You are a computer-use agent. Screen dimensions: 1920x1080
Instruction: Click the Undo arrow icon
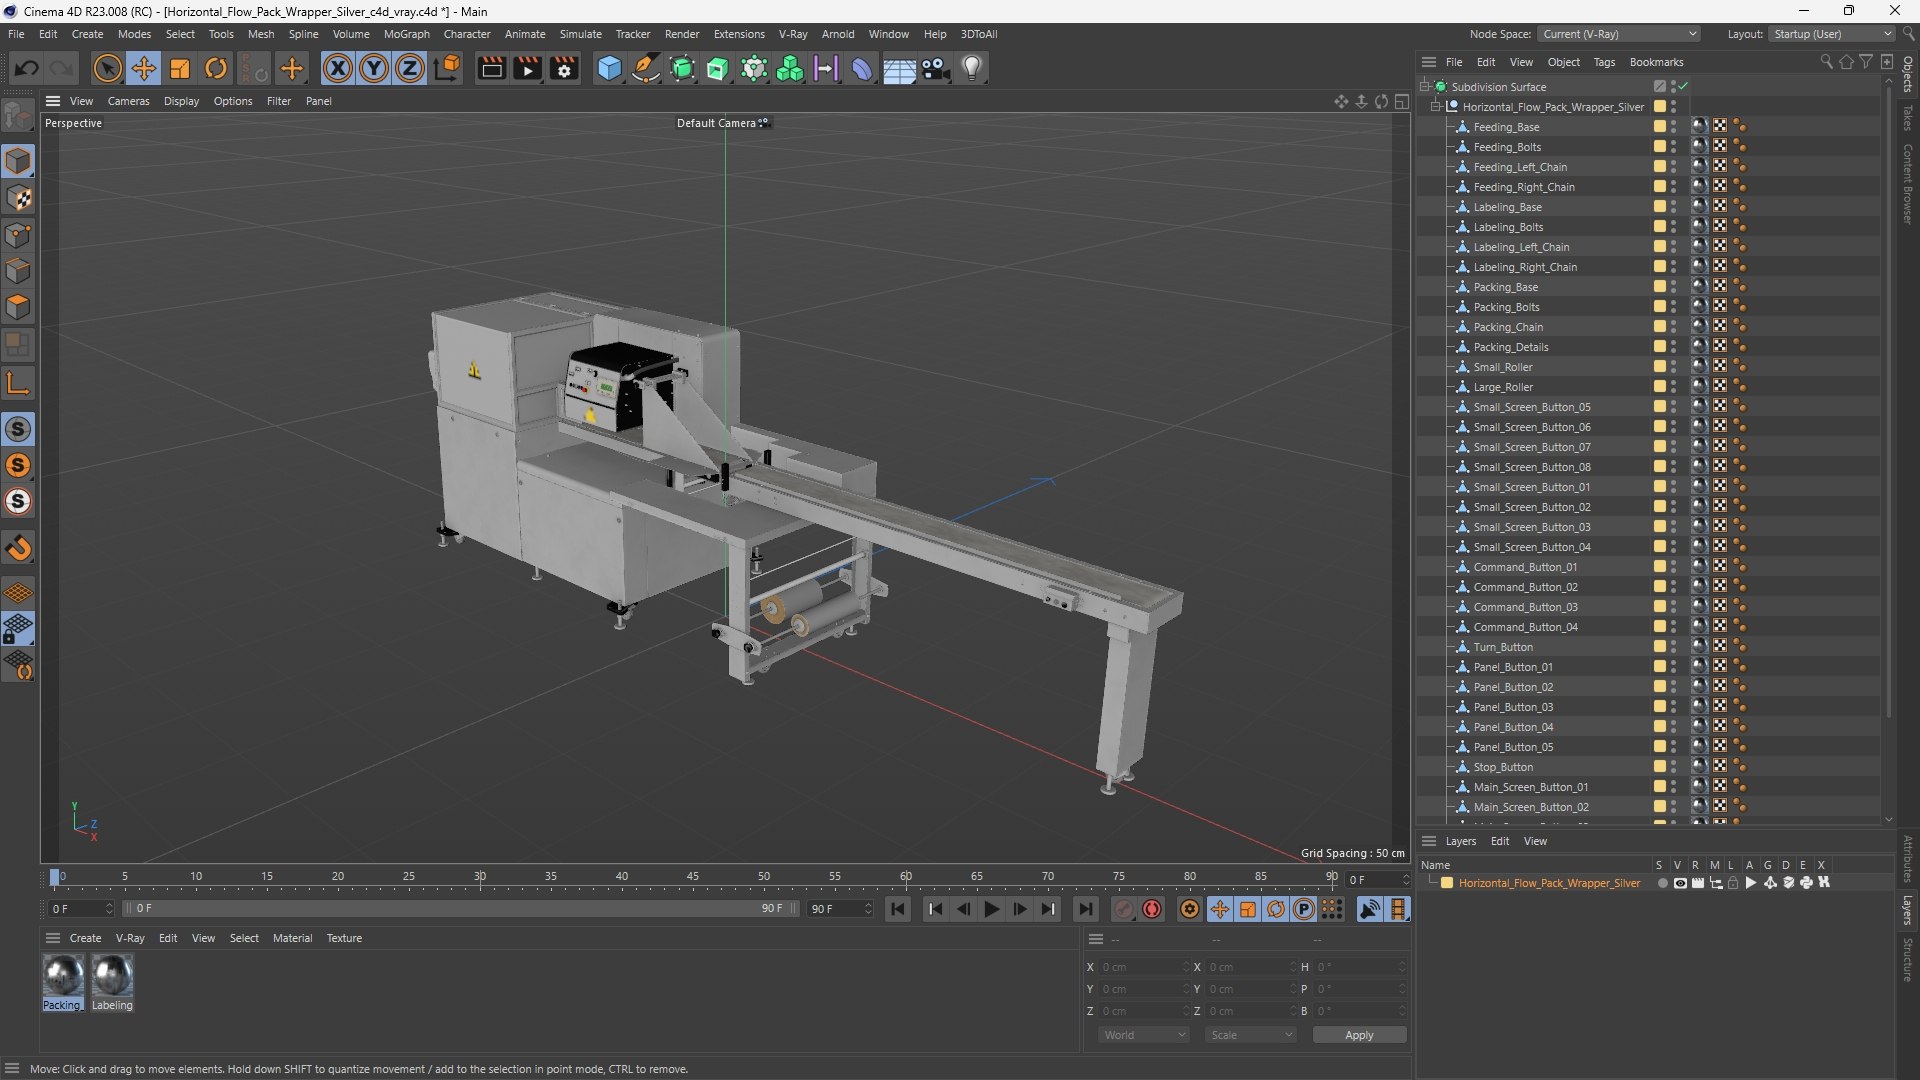pos(27,68)
